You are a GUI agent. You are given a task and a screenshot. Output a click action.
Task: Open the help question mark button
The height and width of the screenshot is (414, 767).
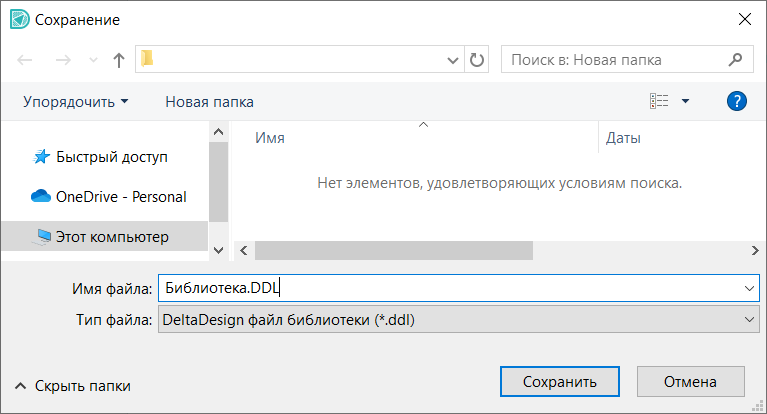[738, 101]
